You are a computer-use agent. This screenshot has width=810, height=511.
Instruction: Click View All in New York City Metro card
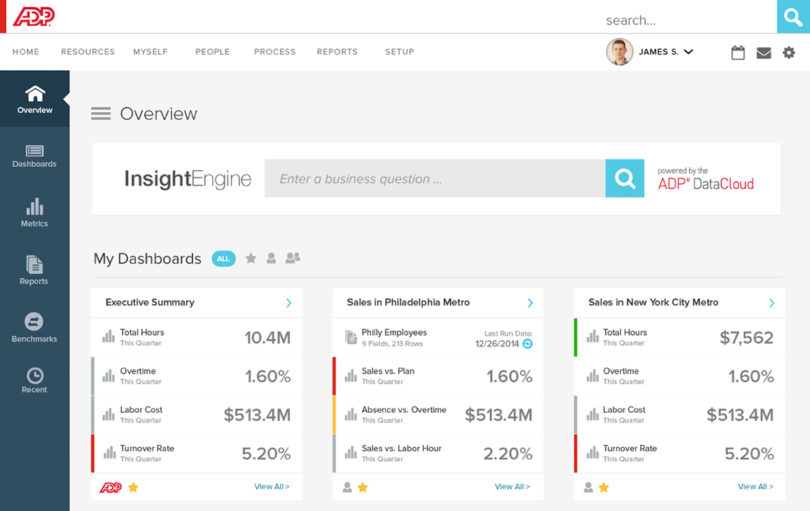coord(755,487)
